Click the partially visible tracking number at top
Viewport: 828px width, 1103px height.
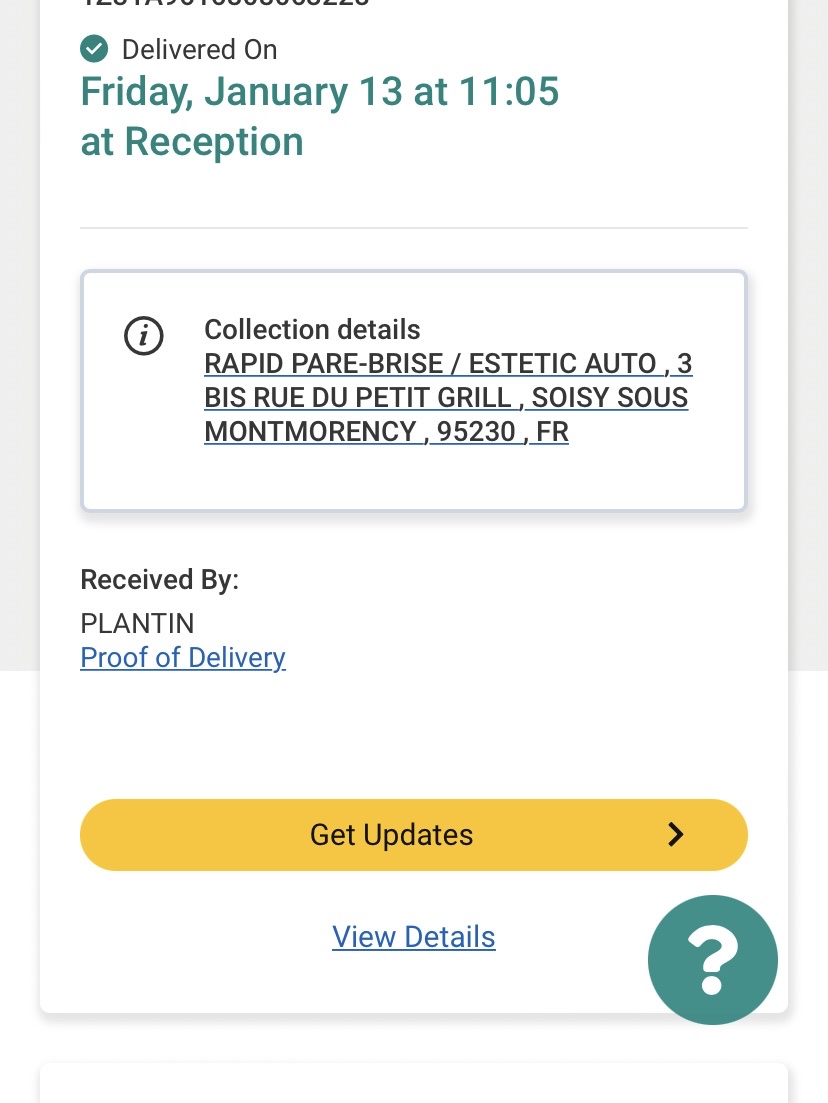225,3
